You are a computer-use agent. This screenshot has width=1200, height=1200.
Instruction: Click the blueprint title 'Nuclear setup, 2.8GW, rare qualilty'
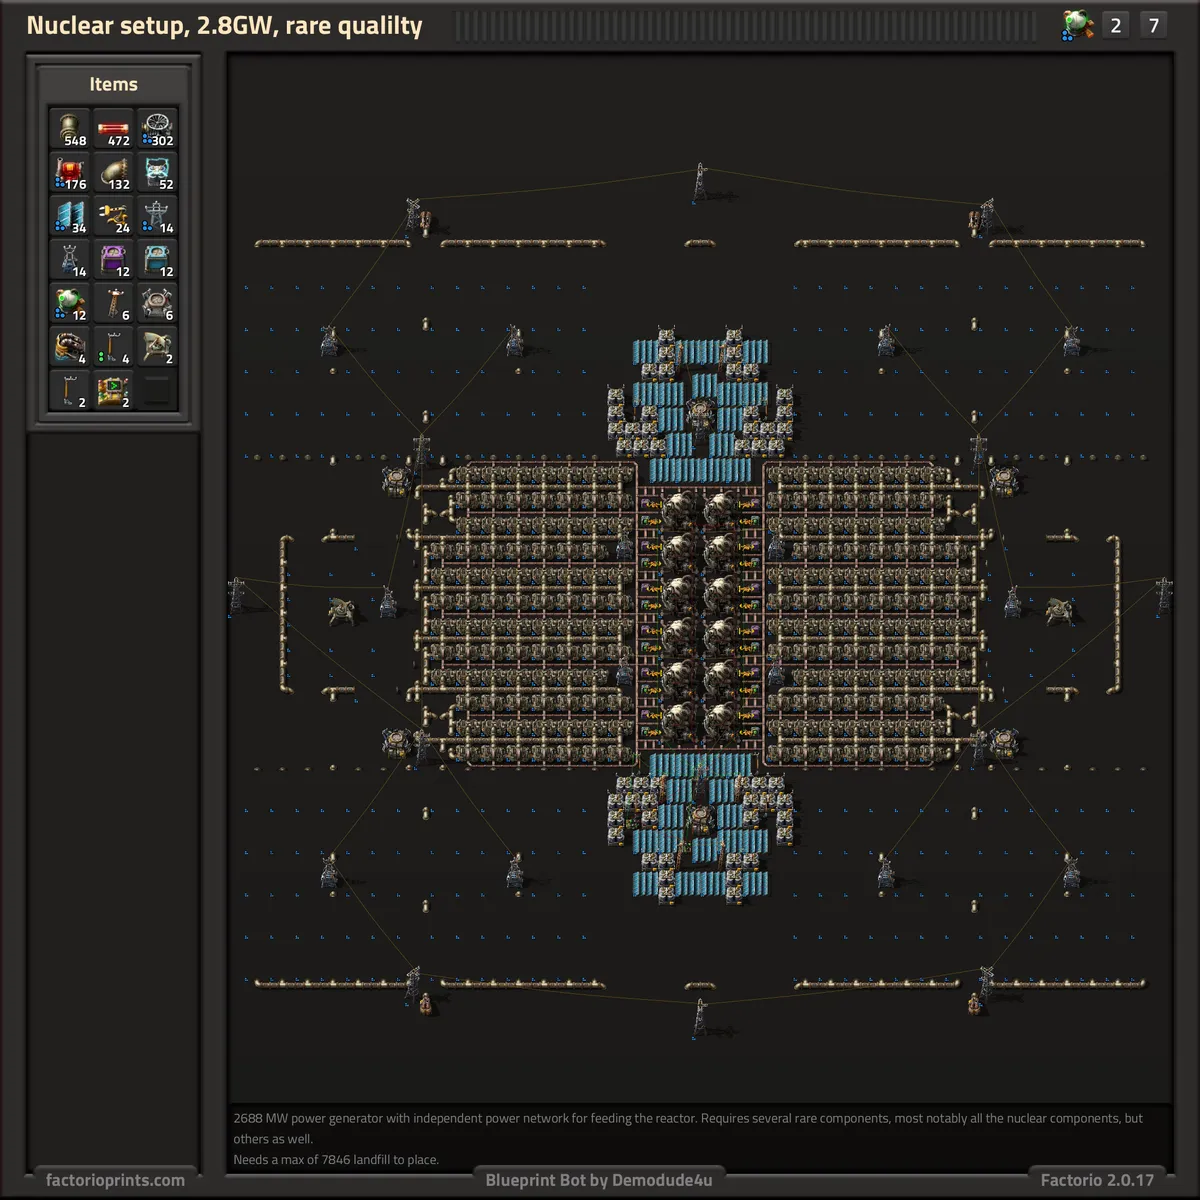tap(224, 26)
